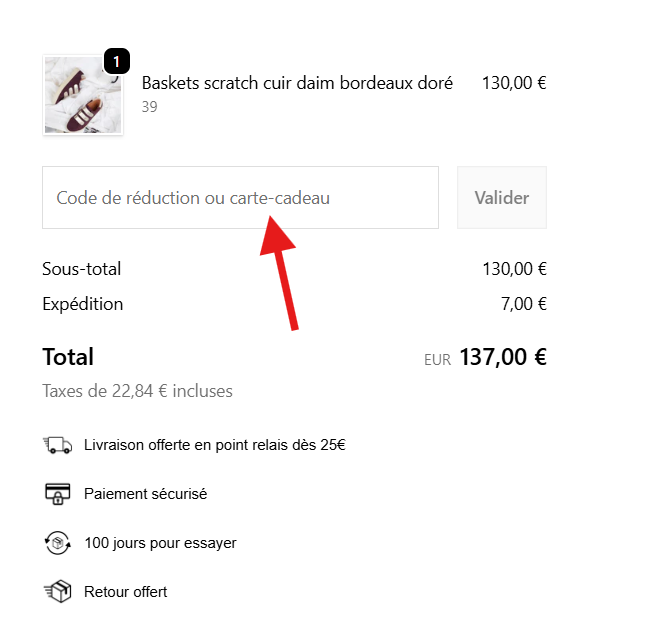This screenshot has width=670, height=643.
Task: Click the Paiement sécurisé text
Action: pos(145,494)
